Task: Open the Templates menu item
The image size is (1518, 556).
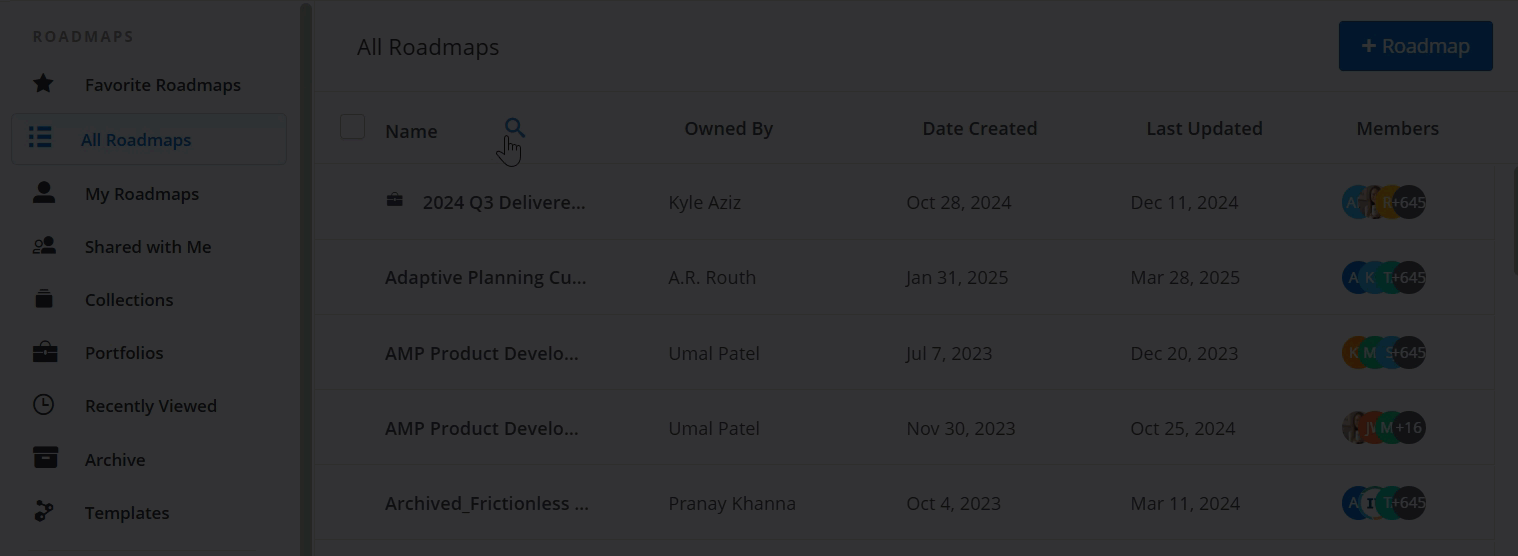Action: 127,513
